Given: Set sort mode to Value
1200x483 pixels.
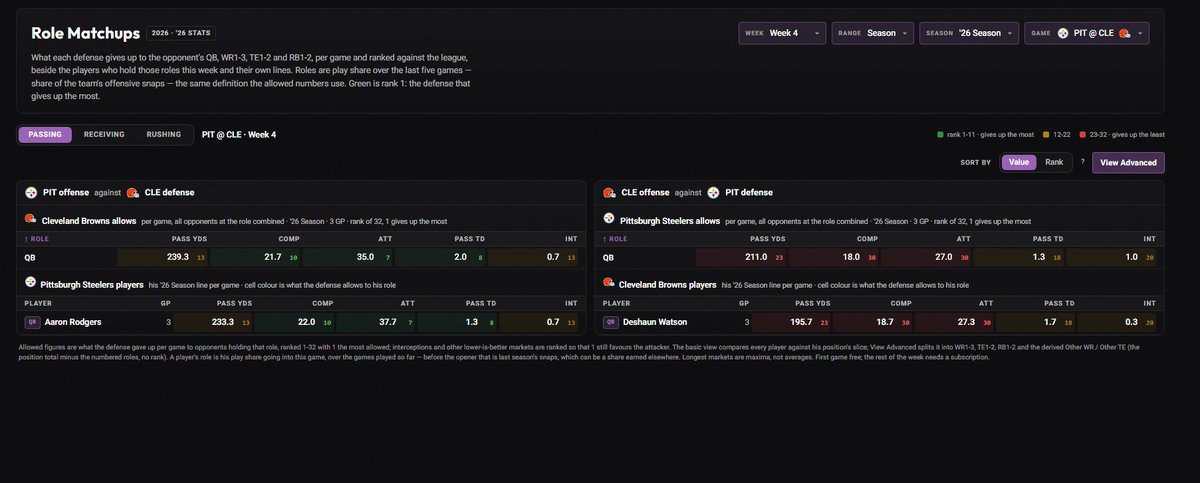Looking at the screenshot, I should pyautogui.click(x=1019, y=162).
